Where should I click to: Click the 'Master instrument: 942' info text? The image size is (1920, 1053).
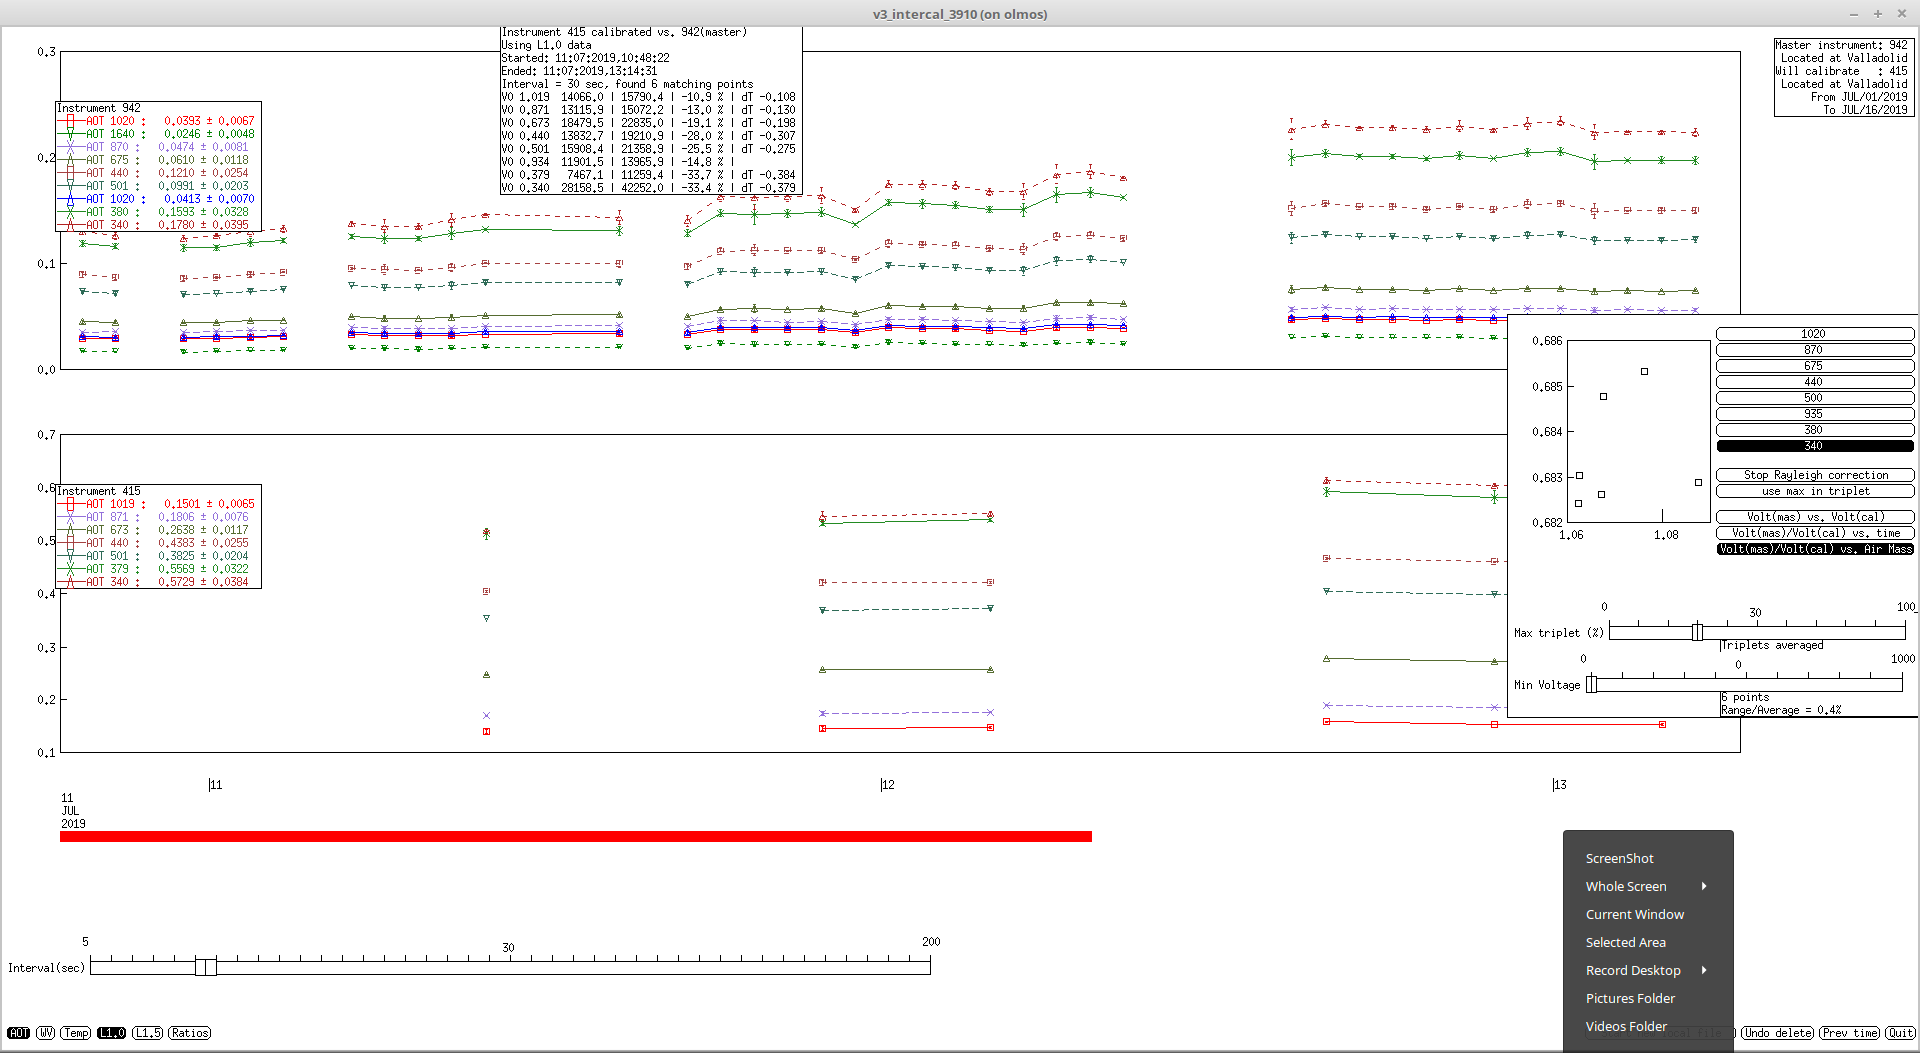[x=1841, y=45]
